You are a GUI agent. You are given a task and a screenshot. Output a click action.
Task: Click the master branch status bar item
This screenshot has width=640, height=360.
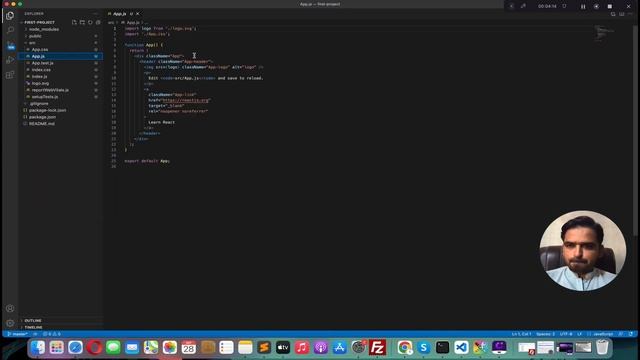click(x=18, y=334)
